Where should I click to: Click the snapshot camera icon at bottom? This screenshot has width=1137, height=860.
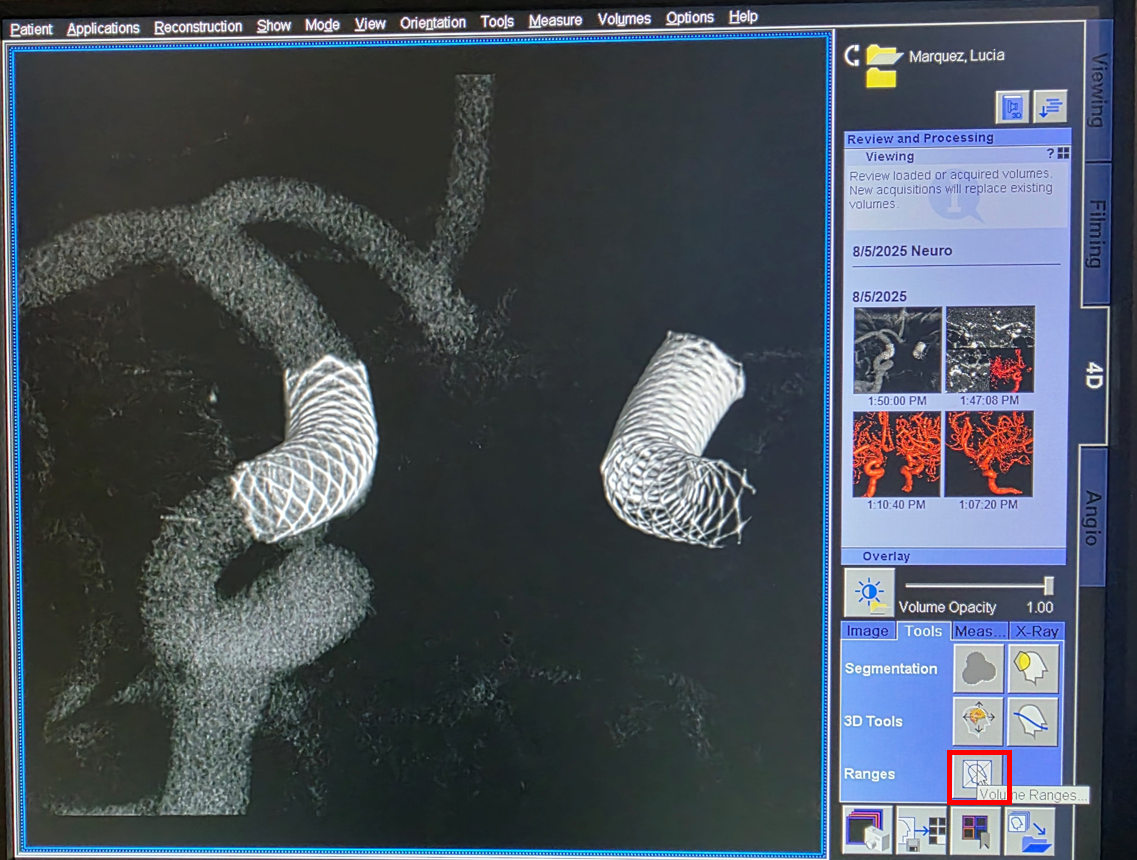point(867,831)
